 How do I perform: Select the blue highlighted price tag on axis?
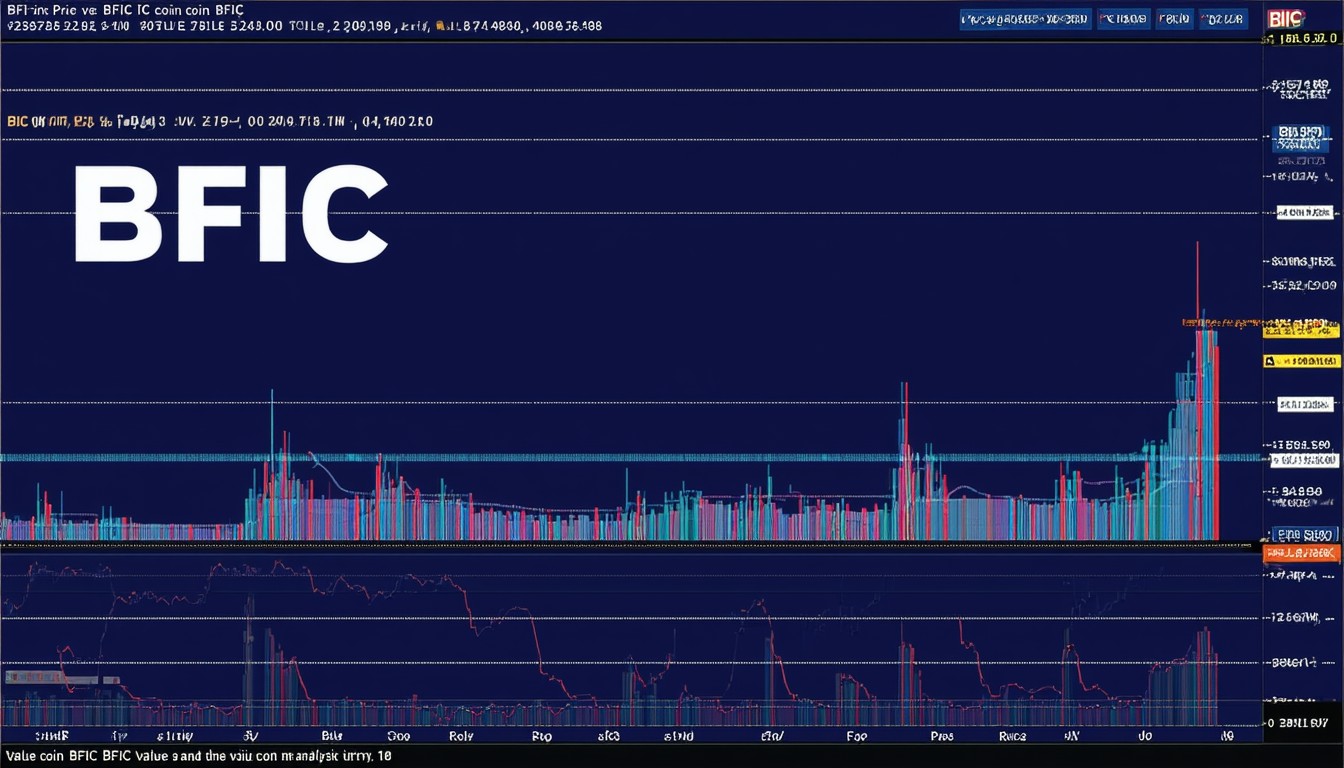tap(1305, 132)
